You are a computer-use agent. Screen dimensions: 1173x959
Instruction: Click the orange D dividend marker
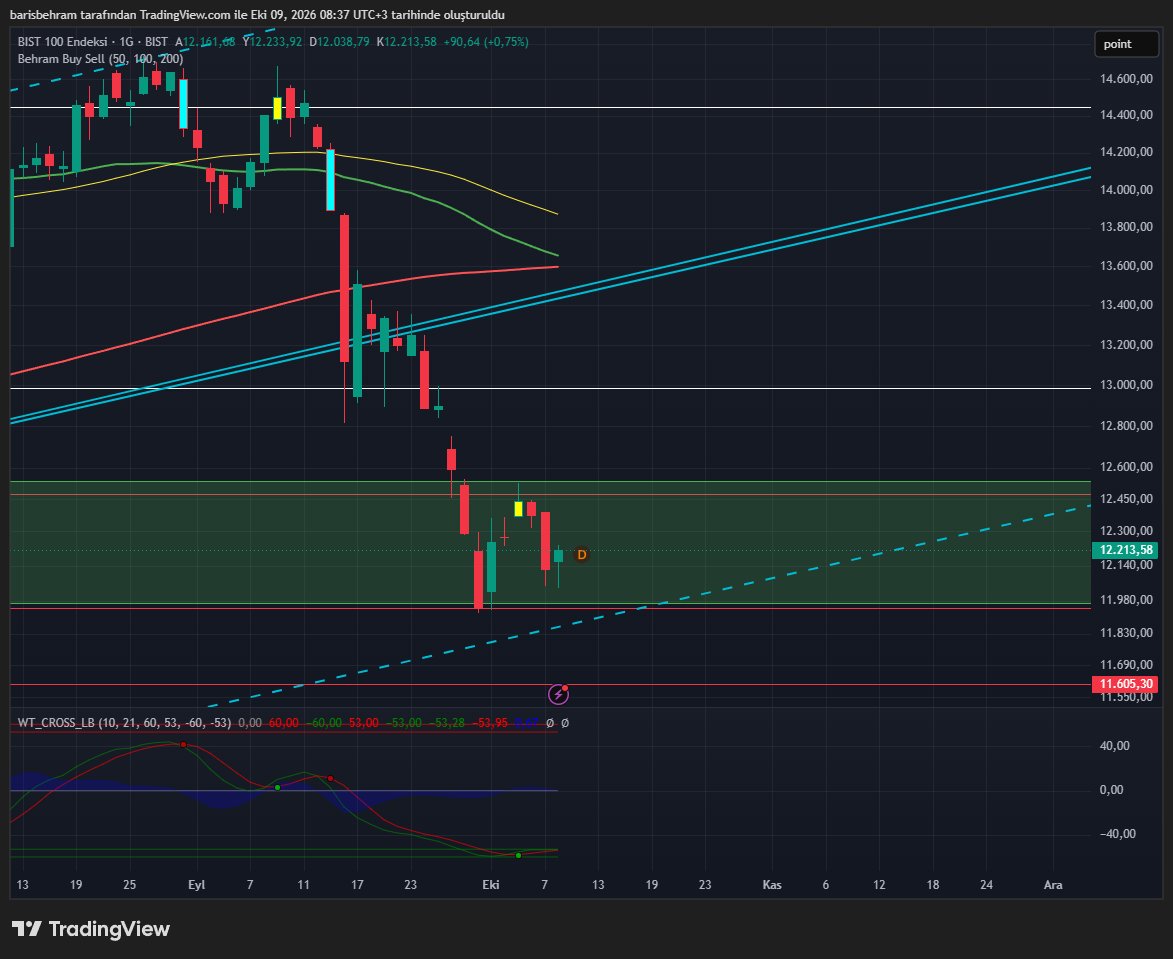pyautogui.click(x=581, y=555)
